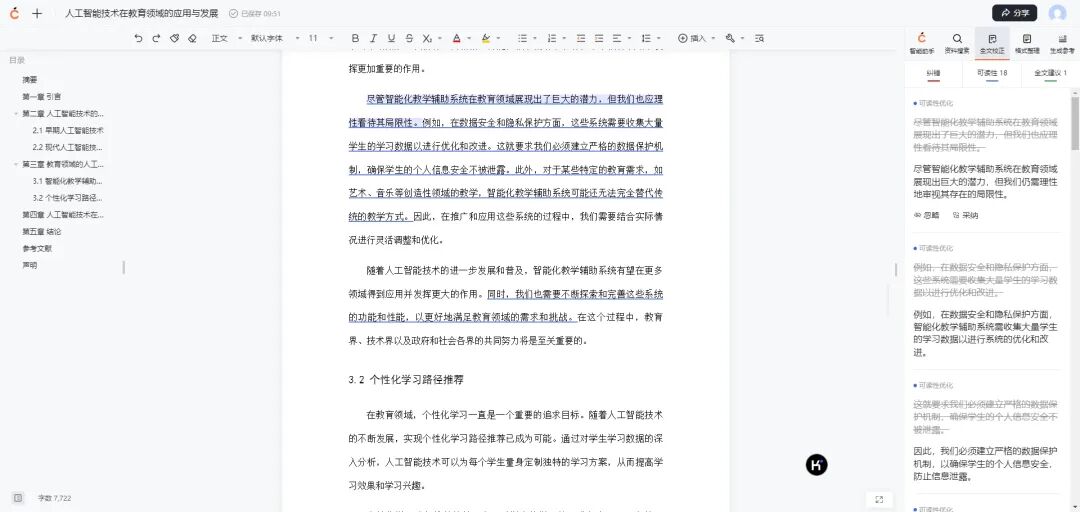Click the right panel collapse handle
1080x512 pixels.
tap(895, 269)
